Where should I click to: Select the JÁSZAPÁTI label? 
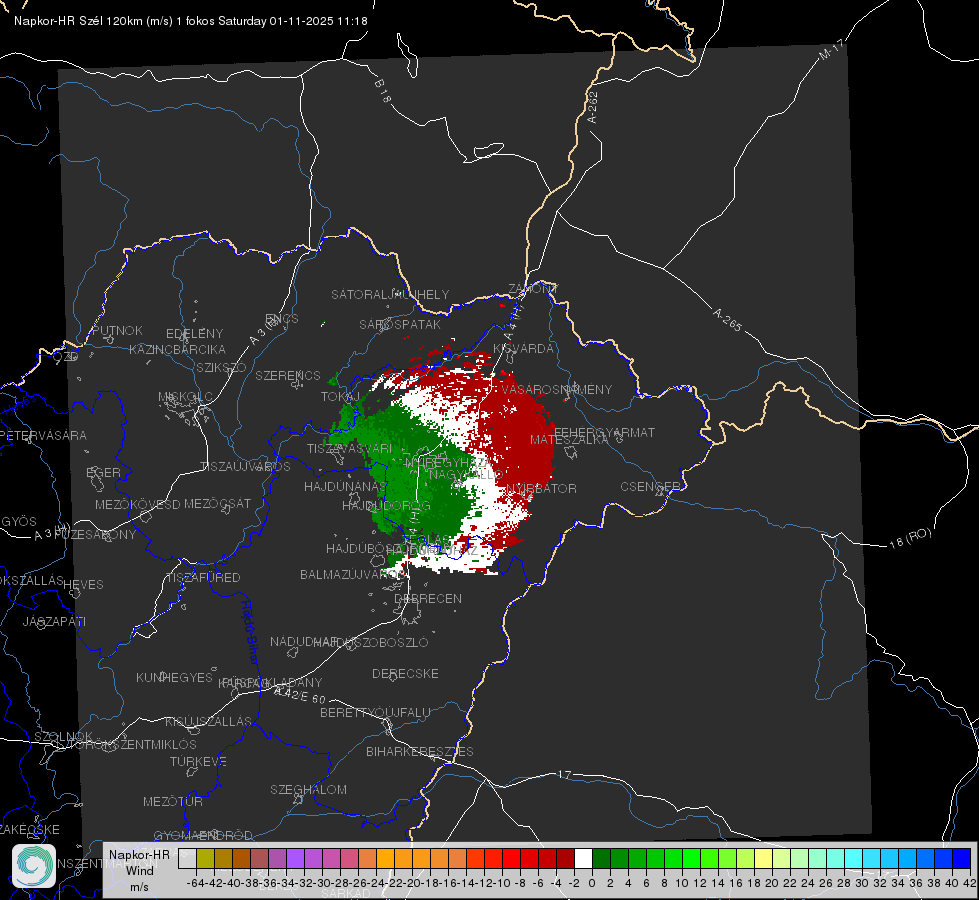coord(54,621)
